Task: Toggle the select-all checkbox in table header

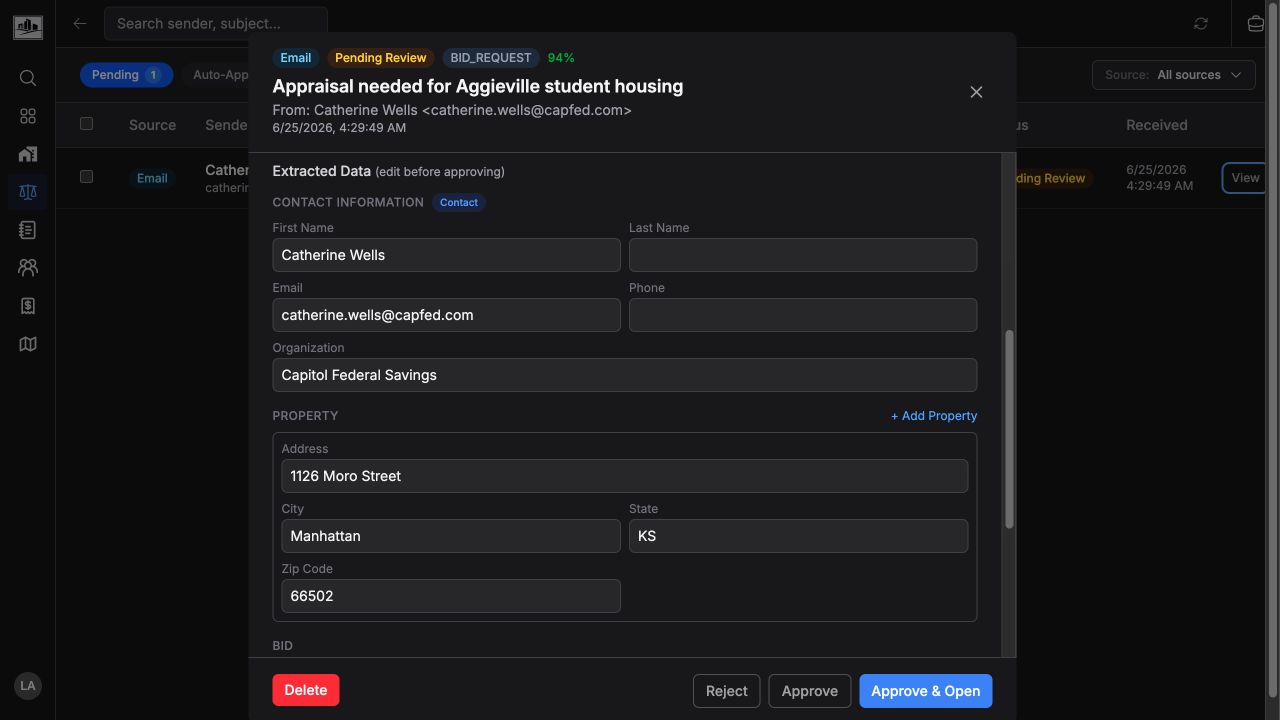Action: click(x=86, y=124)
